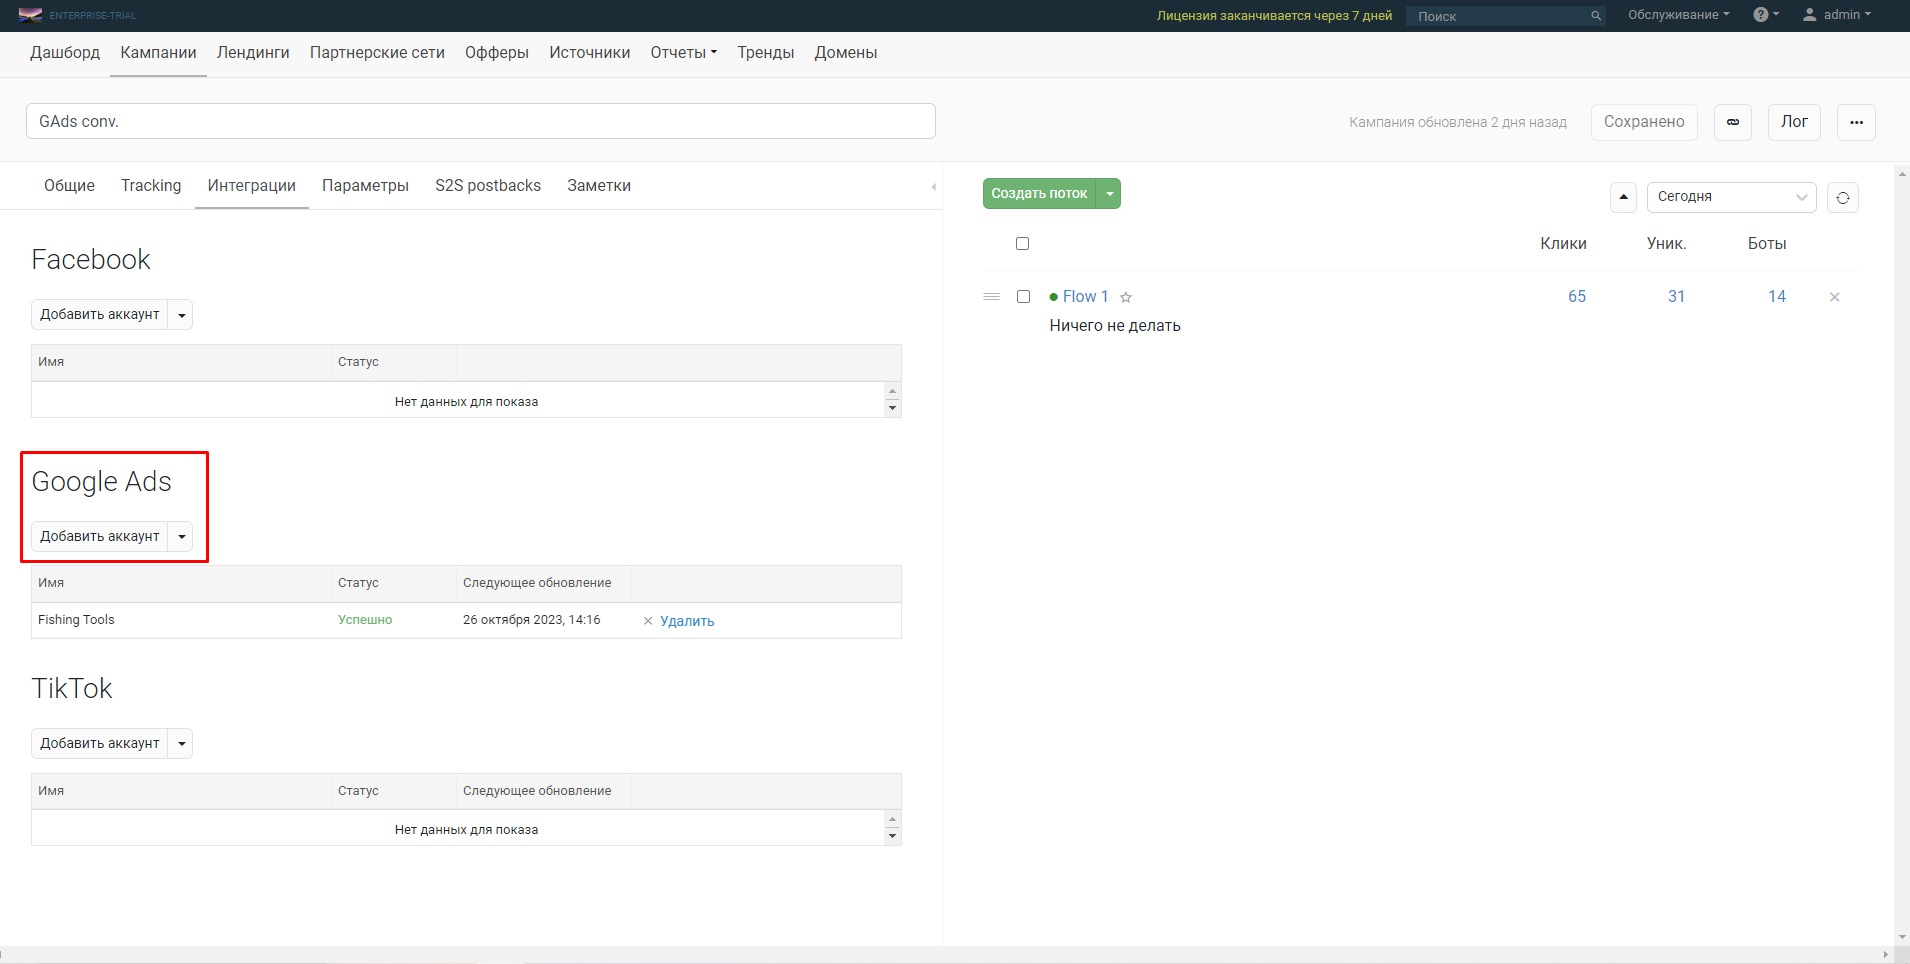Image resolution: width=1910 pixels, height=964 pixels.
Task: Click the license expiry notice text
Action: [1274, 16]
